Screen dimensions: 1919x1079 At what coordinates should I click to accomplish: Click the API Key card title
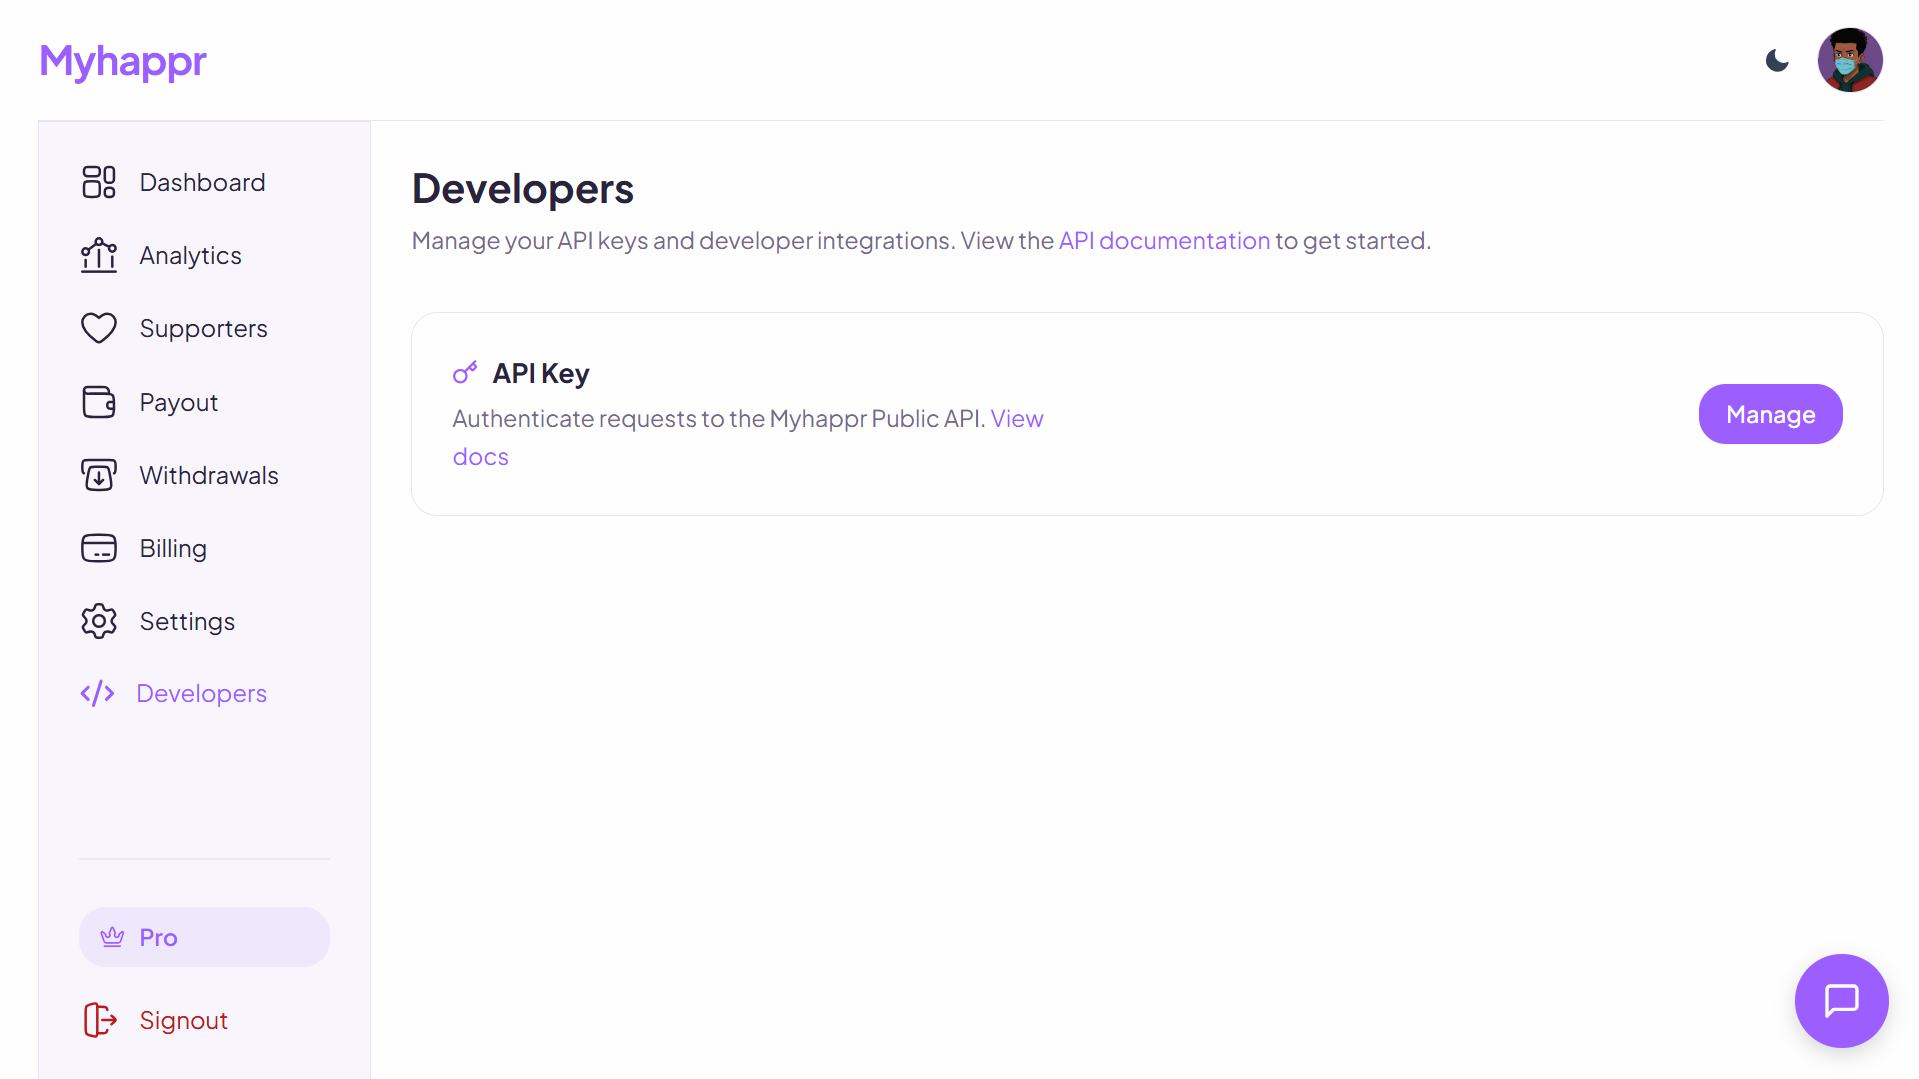click(x=541, y=373)
